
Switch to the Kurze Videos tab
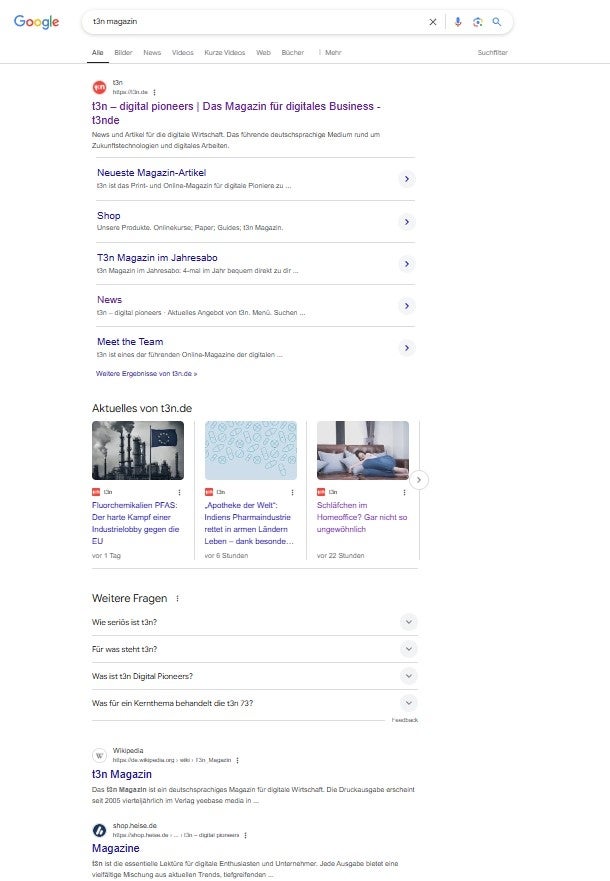click(224, 52)
